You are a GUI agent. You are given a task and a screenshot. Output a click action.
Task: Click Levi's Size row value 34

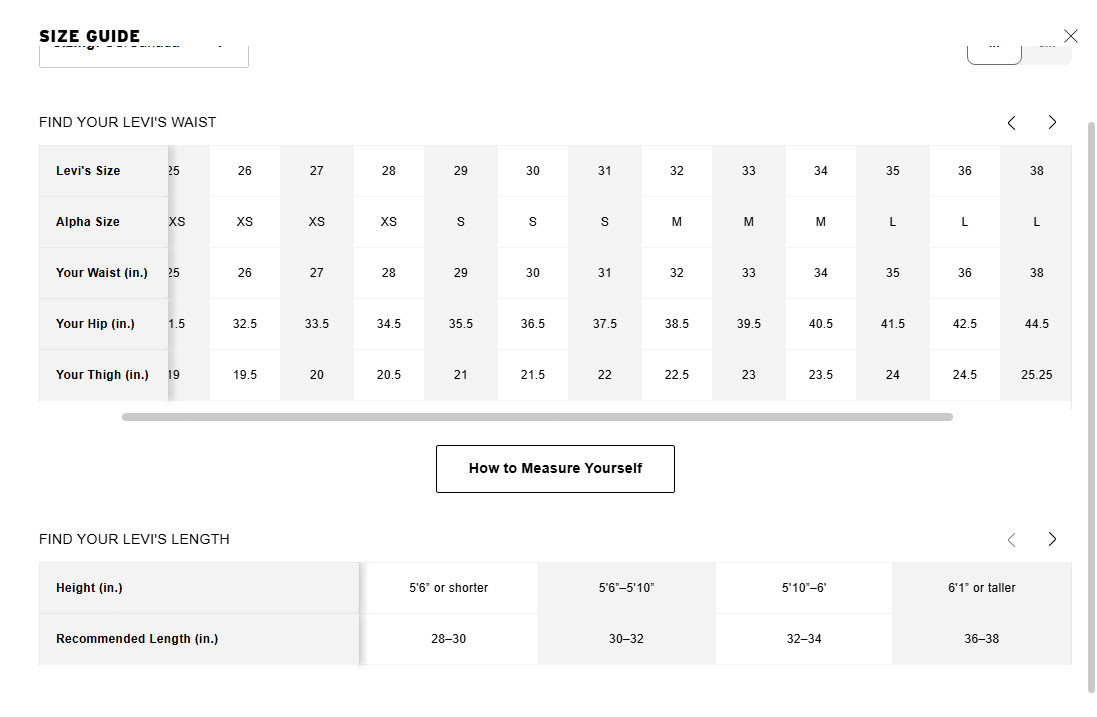pyautogui.click(x=821, y=171)
